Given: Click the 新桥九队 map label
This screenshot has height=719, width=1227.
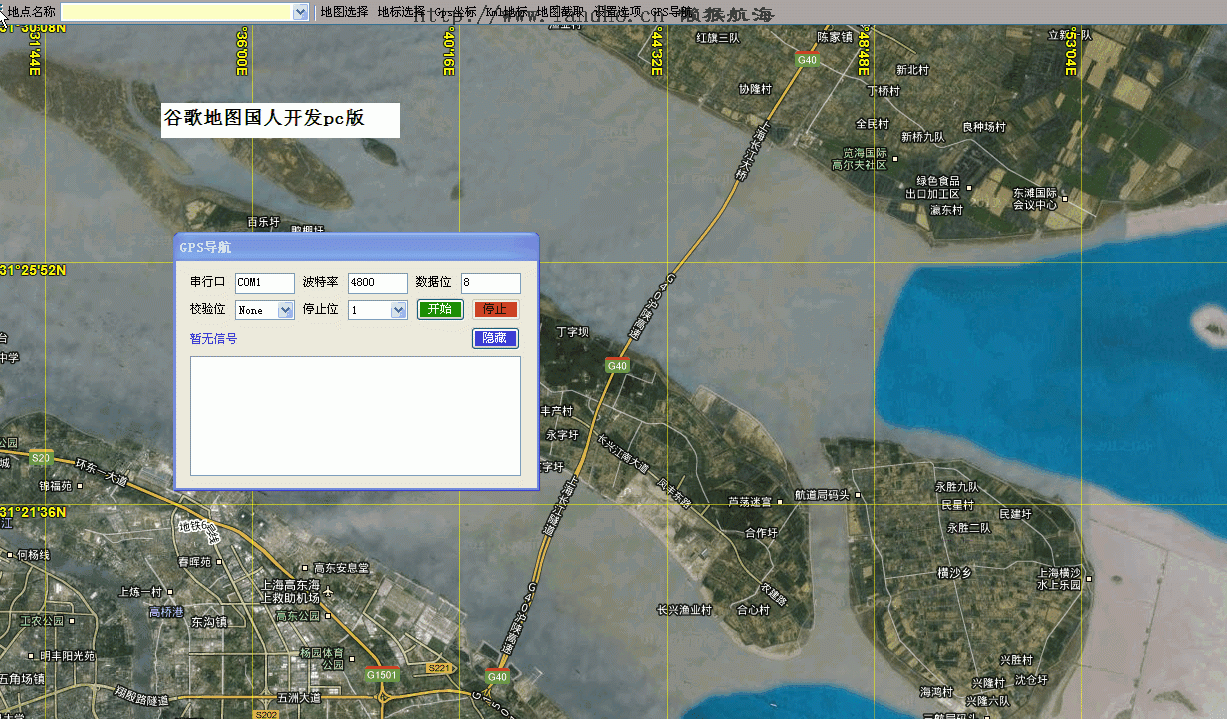Looking at the screenshot, I should coord(922,137).
